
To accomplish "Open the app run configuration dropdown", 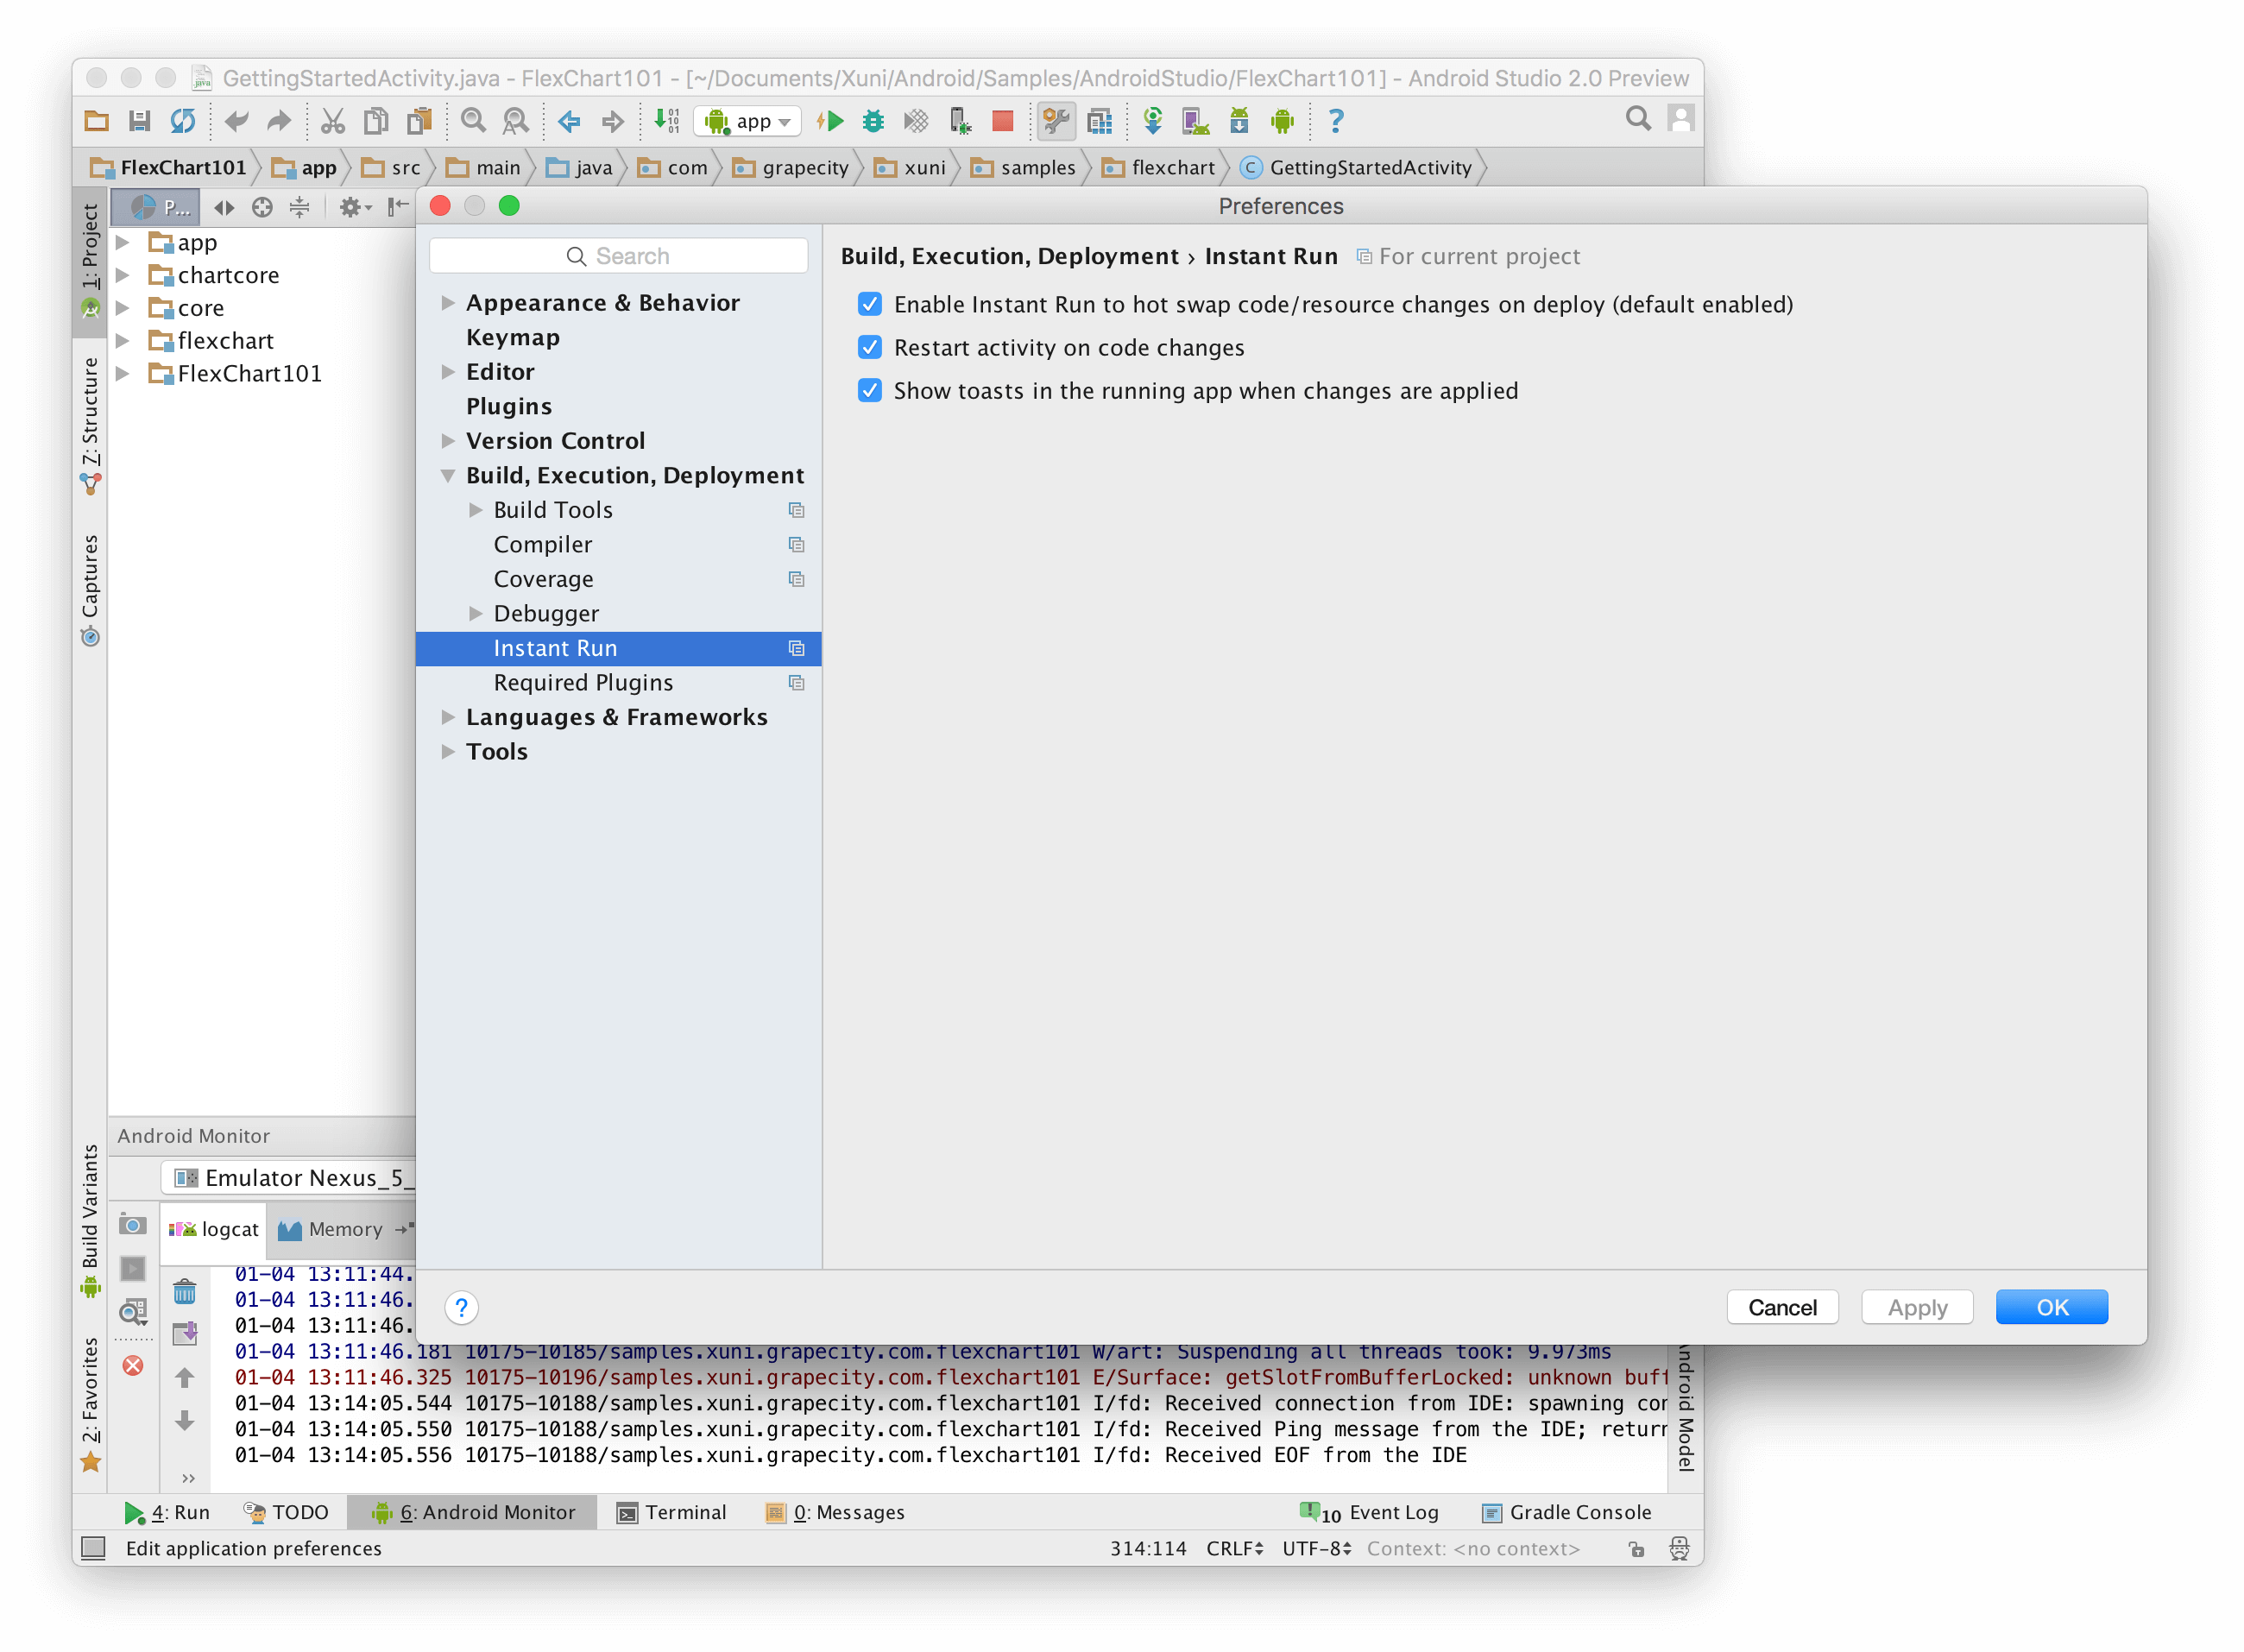I will click(748, 121).
